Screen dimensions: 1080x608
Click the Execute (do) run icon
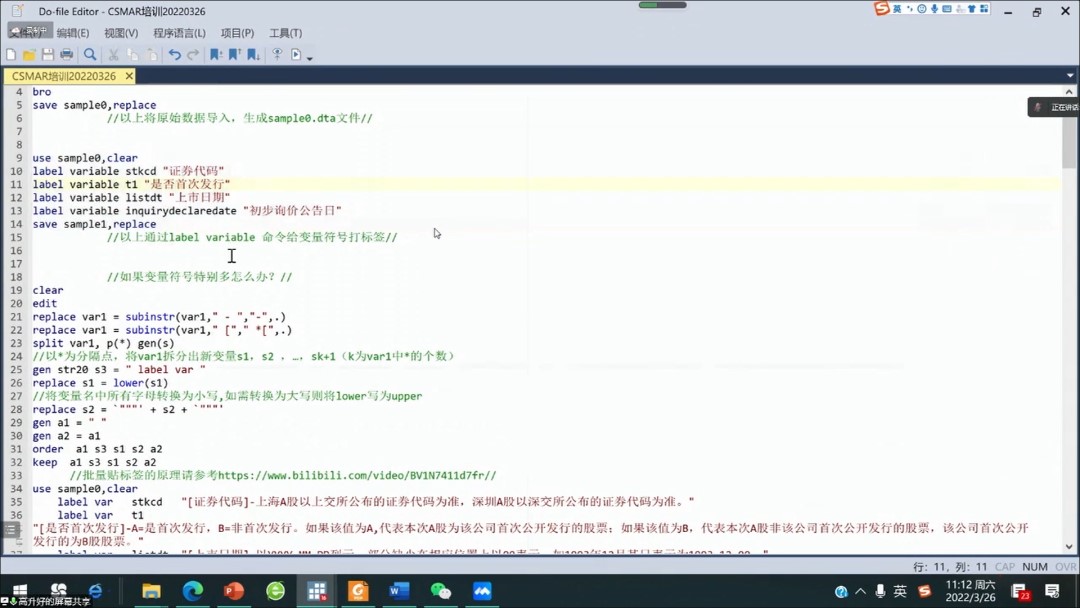[296, 55]
